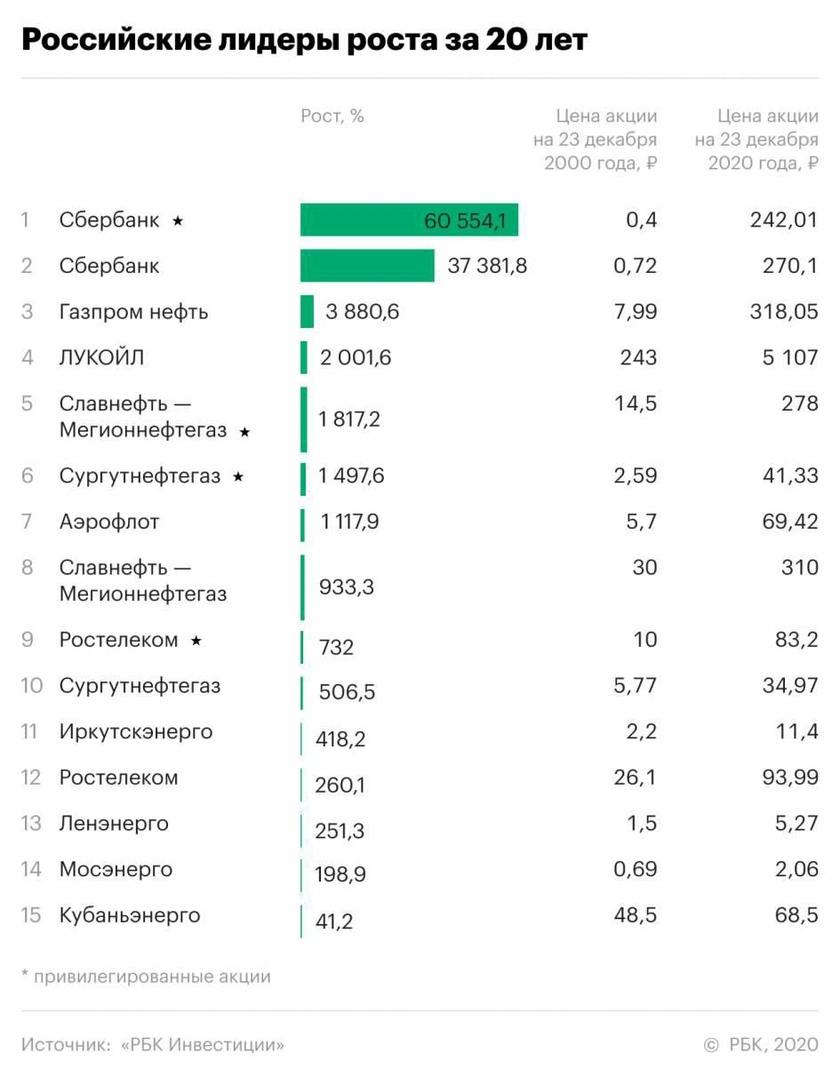The image size is (840, 1077).
Task: Click the star beside Ростелеком in row 9
Action: pyautogui.click(x=196, y=640)
